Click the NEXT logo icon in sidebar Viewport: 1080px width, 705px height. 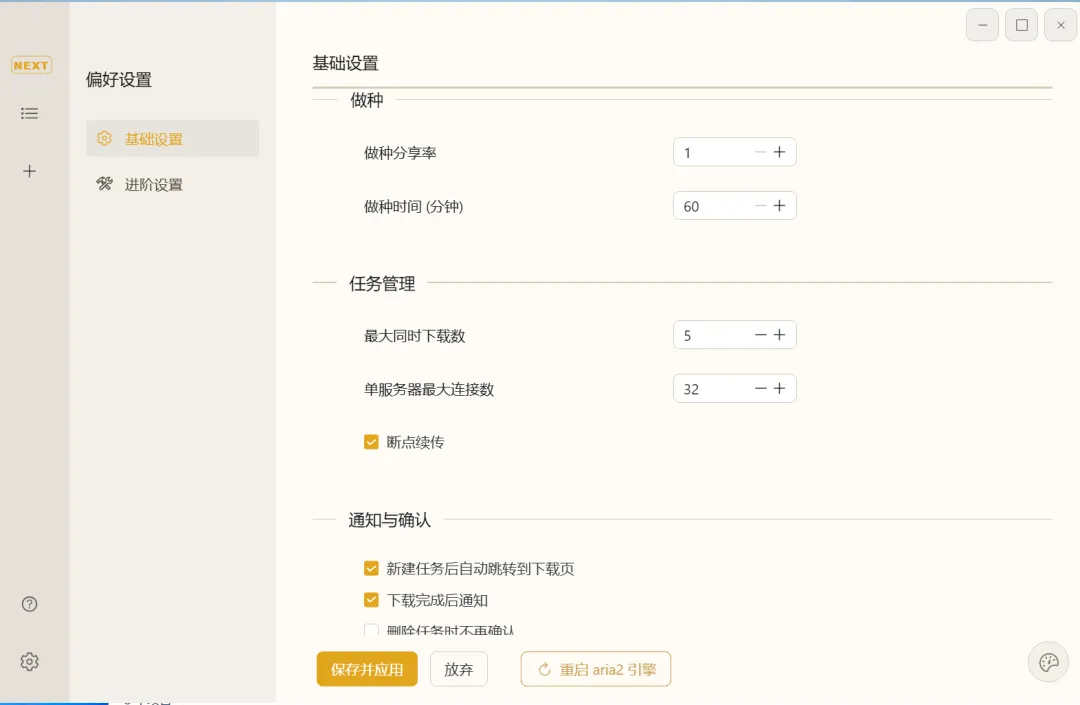click(x=31, y=65)
